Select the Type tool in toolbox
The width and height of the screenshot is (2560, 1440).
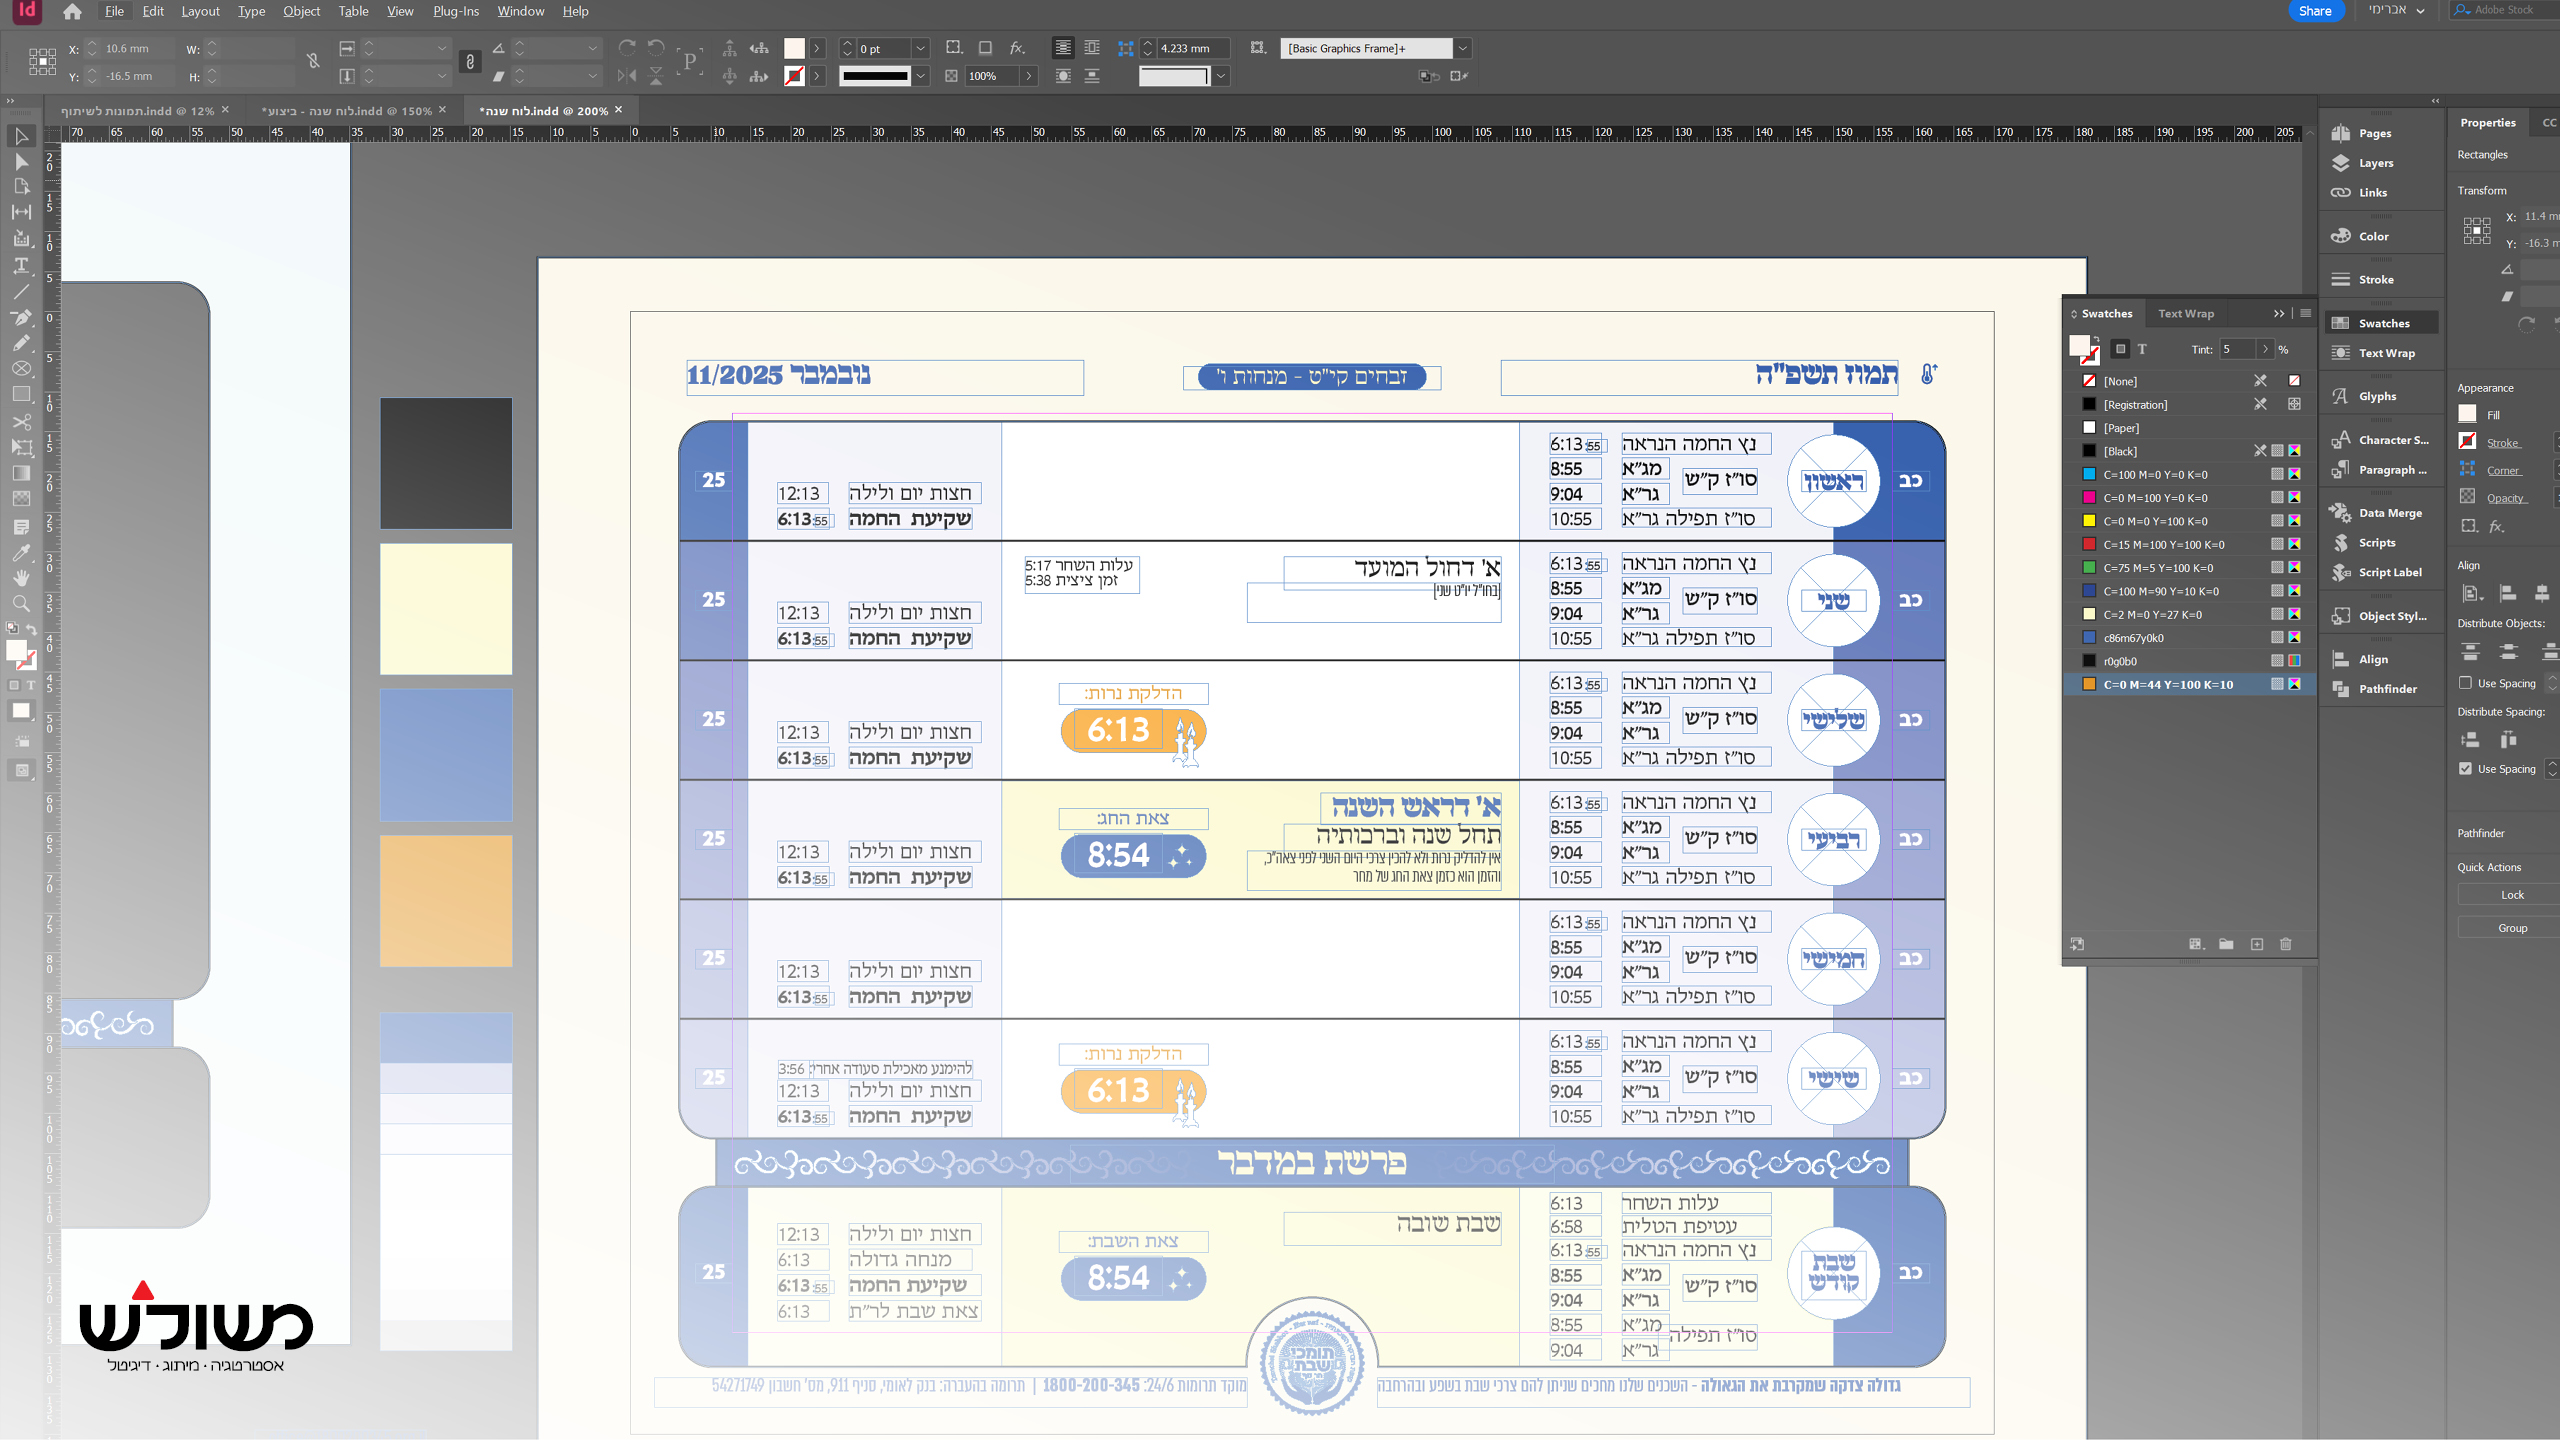tap(21, 265)
